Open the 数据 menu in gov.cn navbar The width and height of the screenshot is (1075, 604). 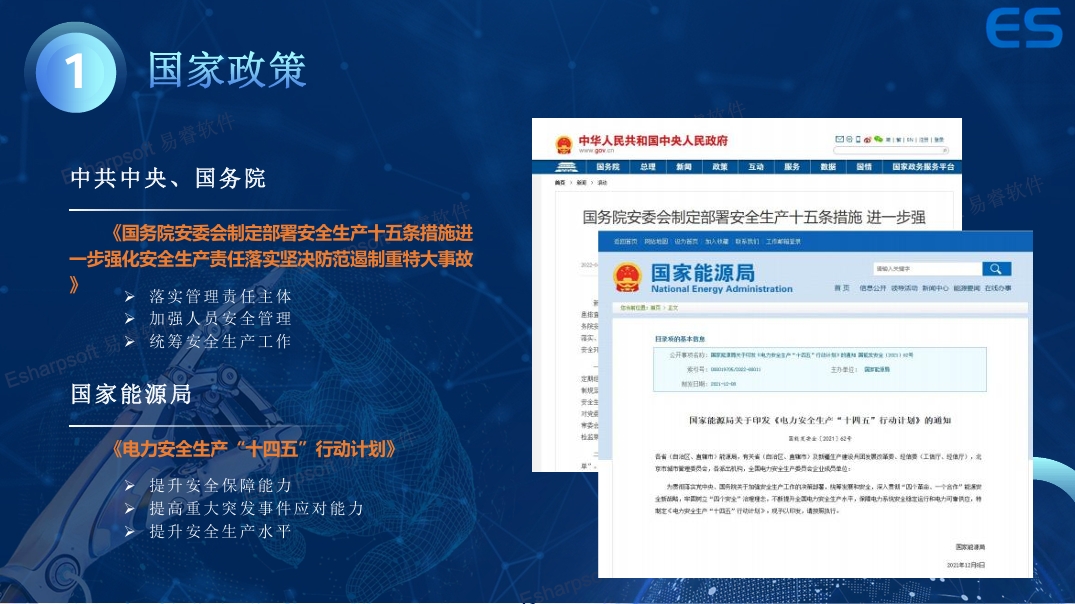tap(828, 166)
